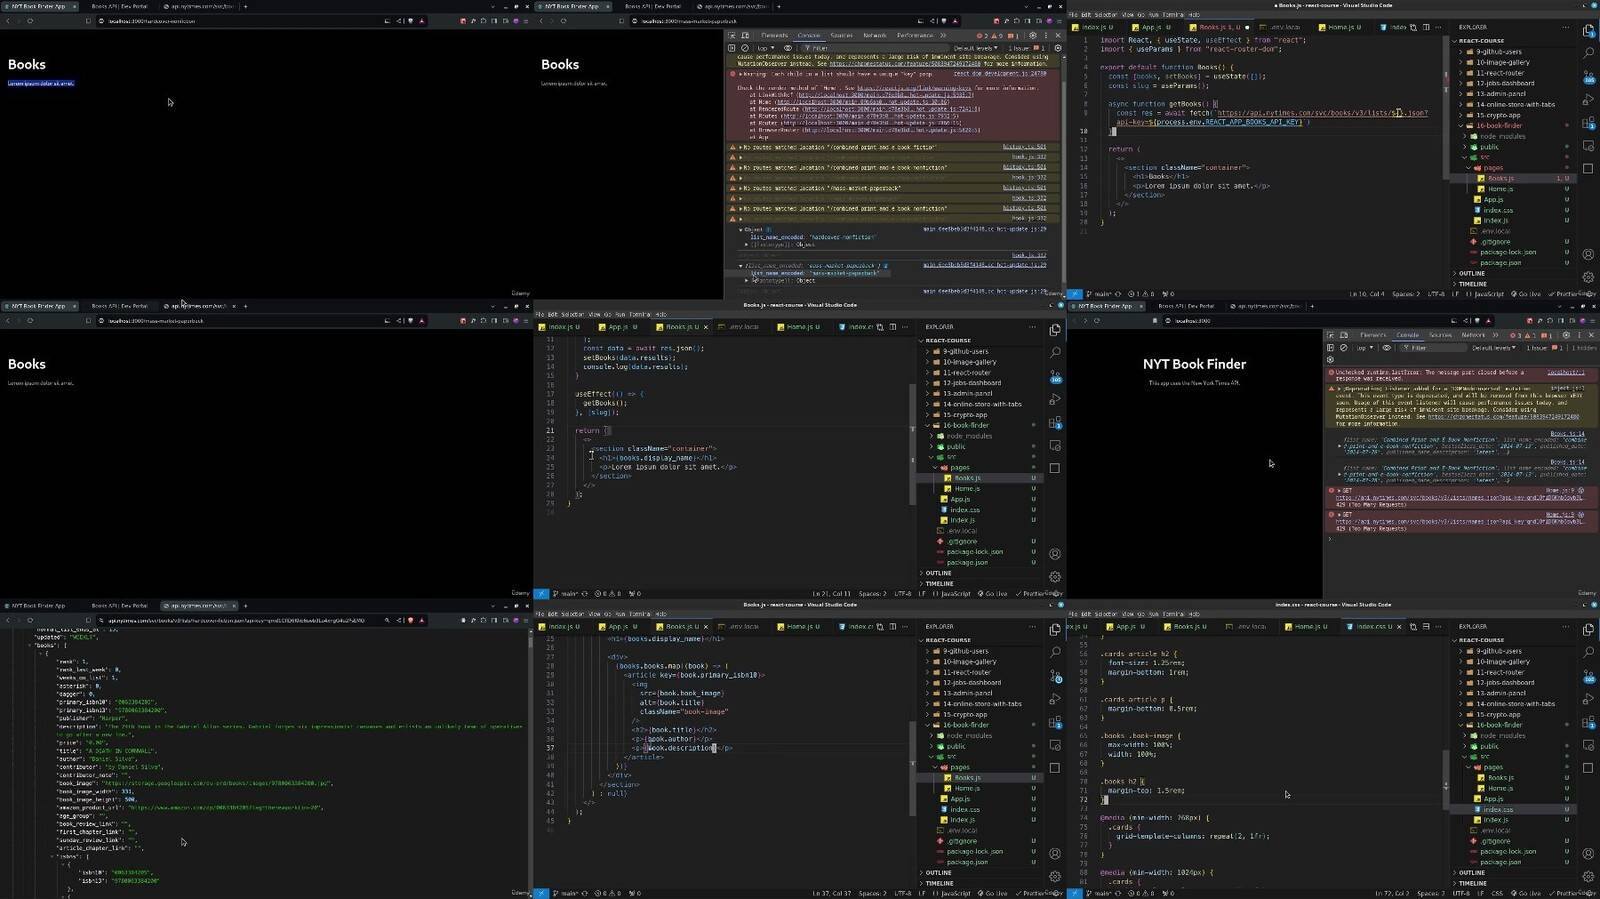Screen dimensions: 1600x899
Task: Open Extensions in the index.css VS Code window
Action: tap(1588, 722)
